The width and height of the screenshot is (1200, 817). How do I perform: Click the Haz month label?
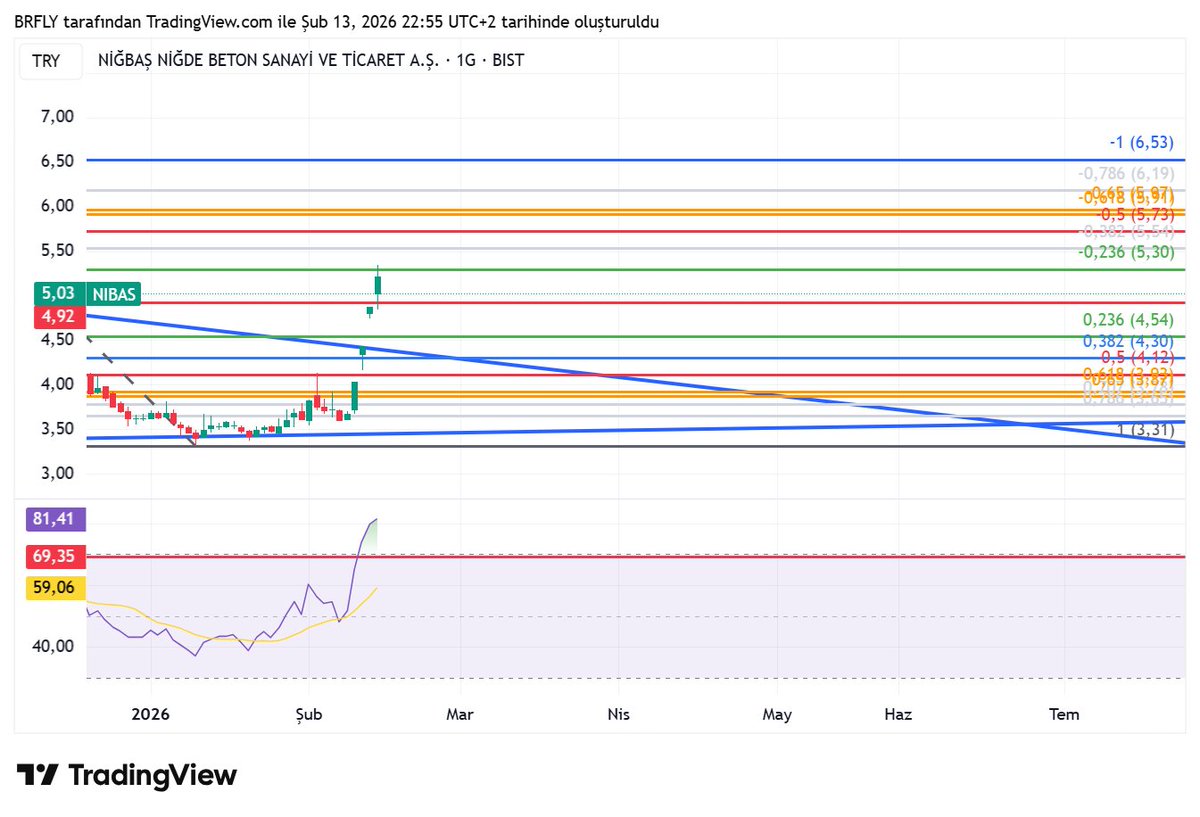[x=898, y=714]
